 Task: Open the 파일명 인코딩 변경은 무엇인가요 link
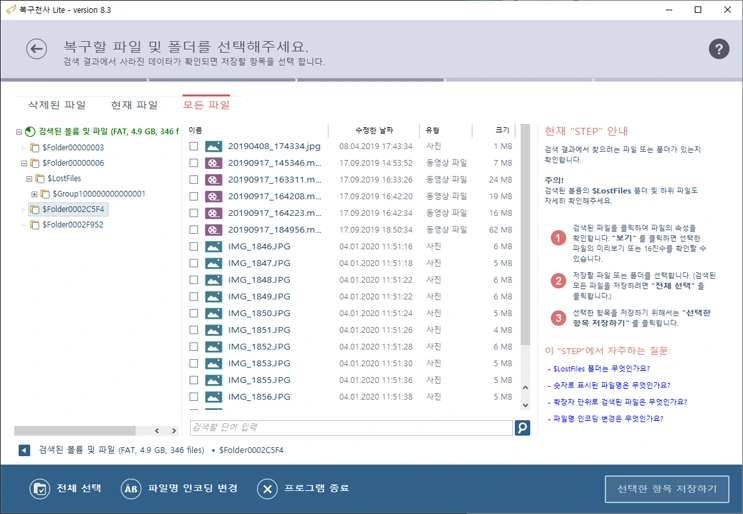pyautogui.click(x=608, y=418)
